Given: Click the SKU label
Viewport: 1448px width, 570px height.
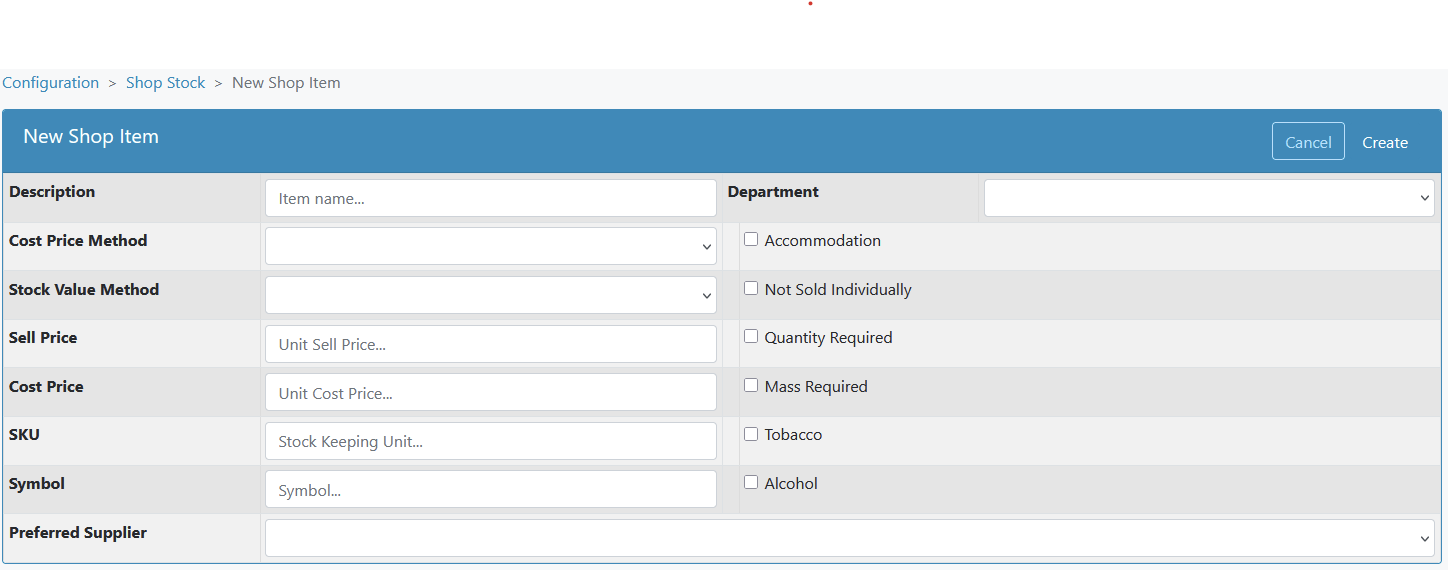Looking at the screenshot, I should pos(24,435).
